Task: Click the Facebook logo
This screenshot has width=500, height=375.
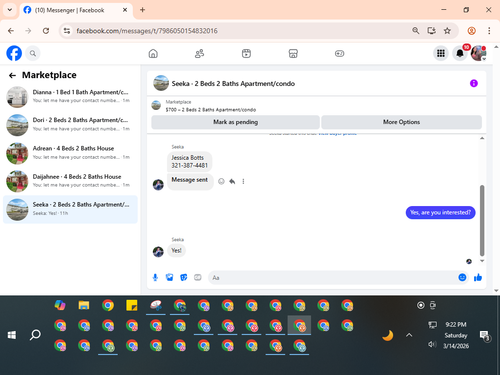Action: (14, 53)
